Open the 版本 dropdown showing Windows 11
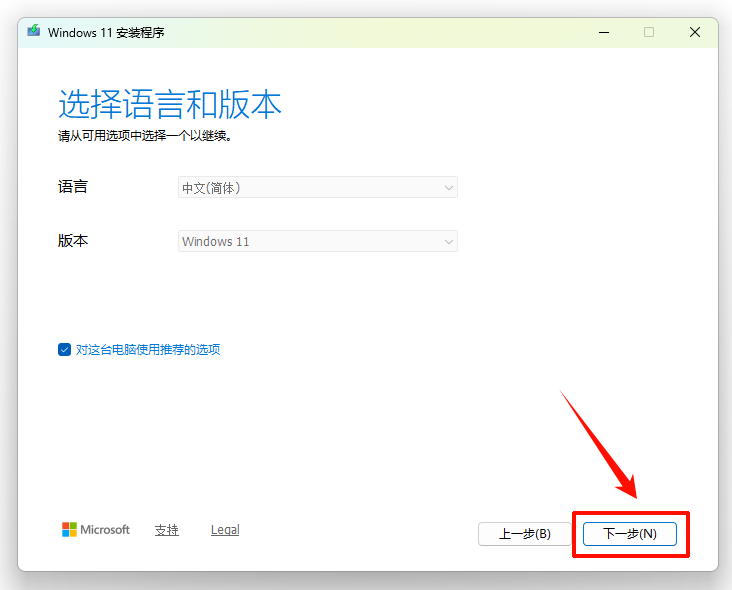Image resolution: width=732 pixels, height=590 pixels. pyautogui.click(x=317, y=241)
